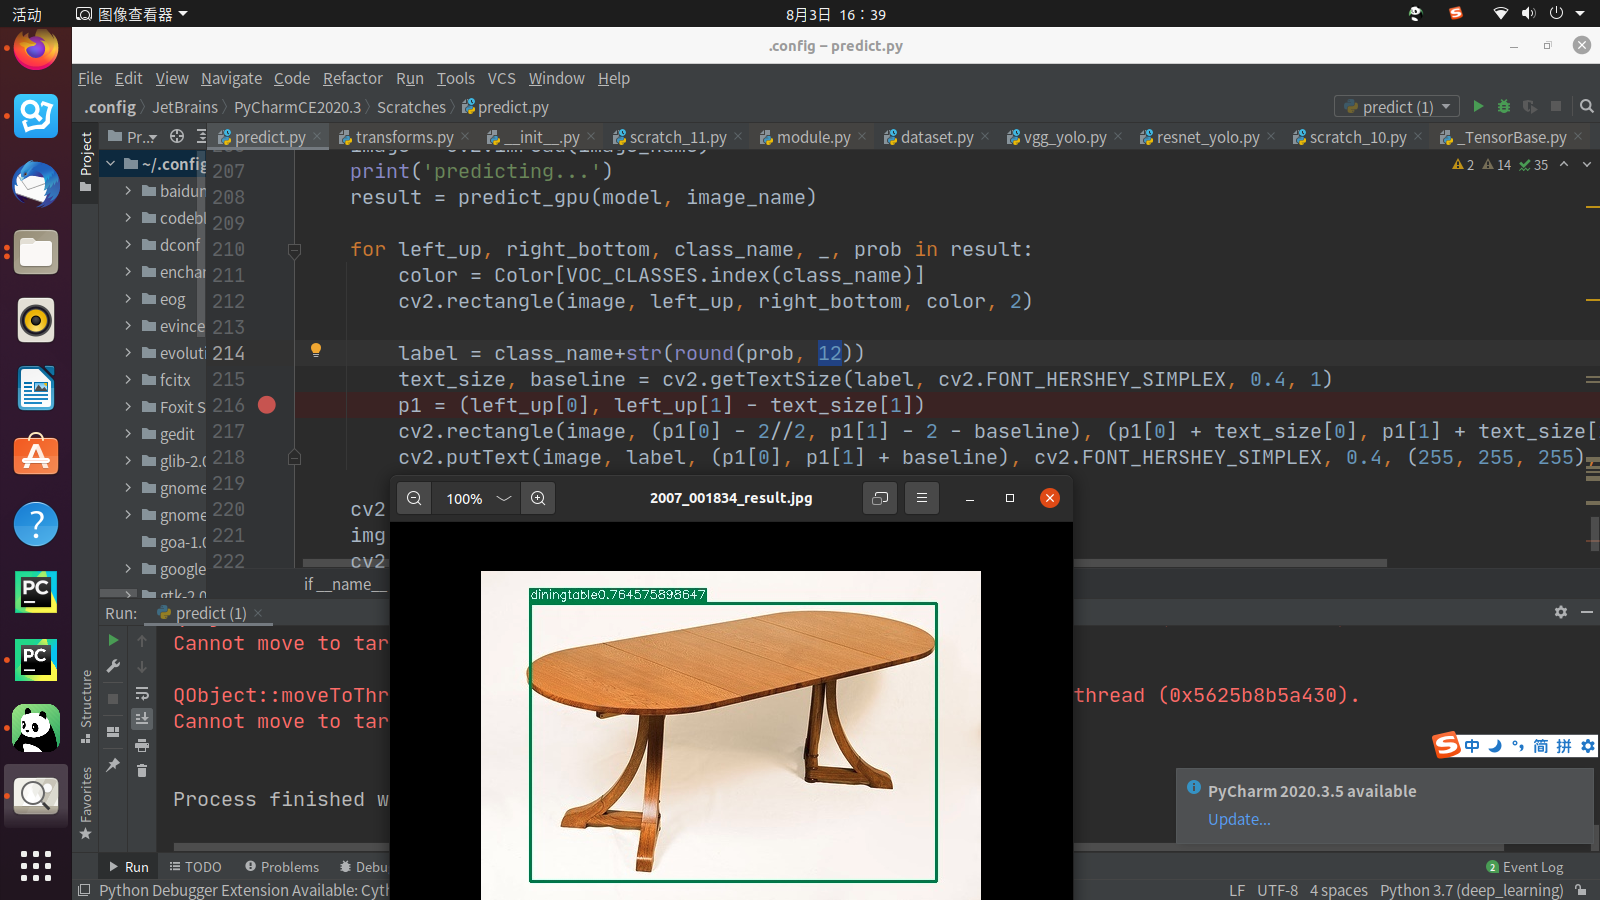Image resolution: width=1600 pixels, height=900 pixels.
Task: Toggle soft-wrap in the run console
Action: pos(141,694)
